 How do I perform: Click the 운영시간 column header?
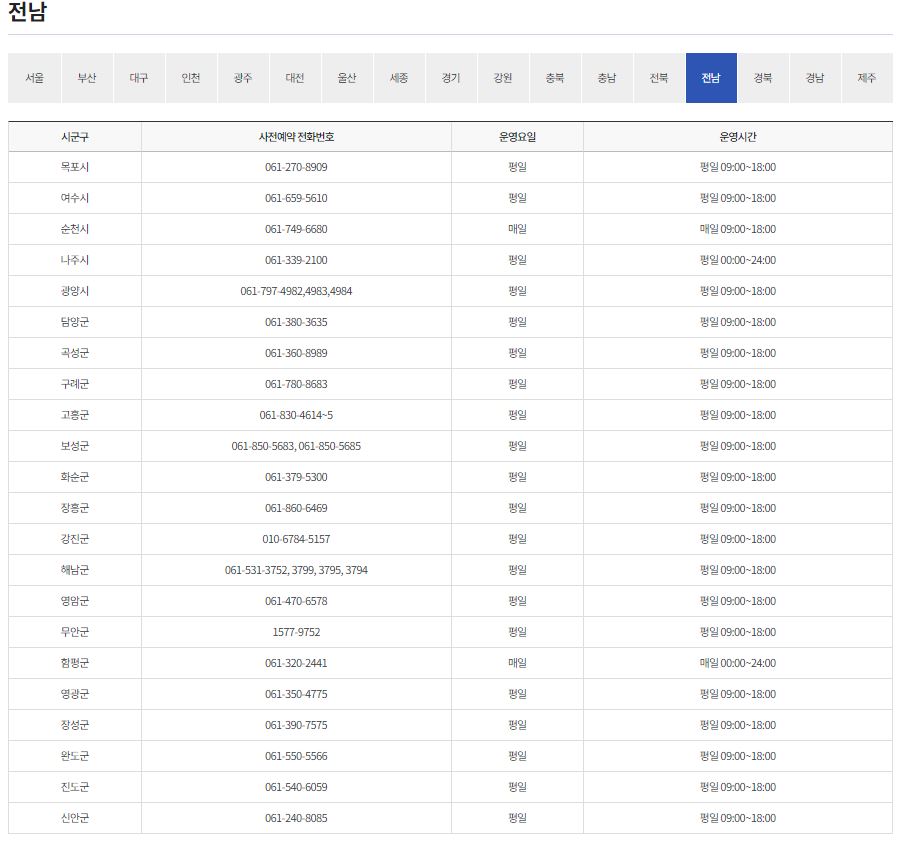tap(737, 137)
